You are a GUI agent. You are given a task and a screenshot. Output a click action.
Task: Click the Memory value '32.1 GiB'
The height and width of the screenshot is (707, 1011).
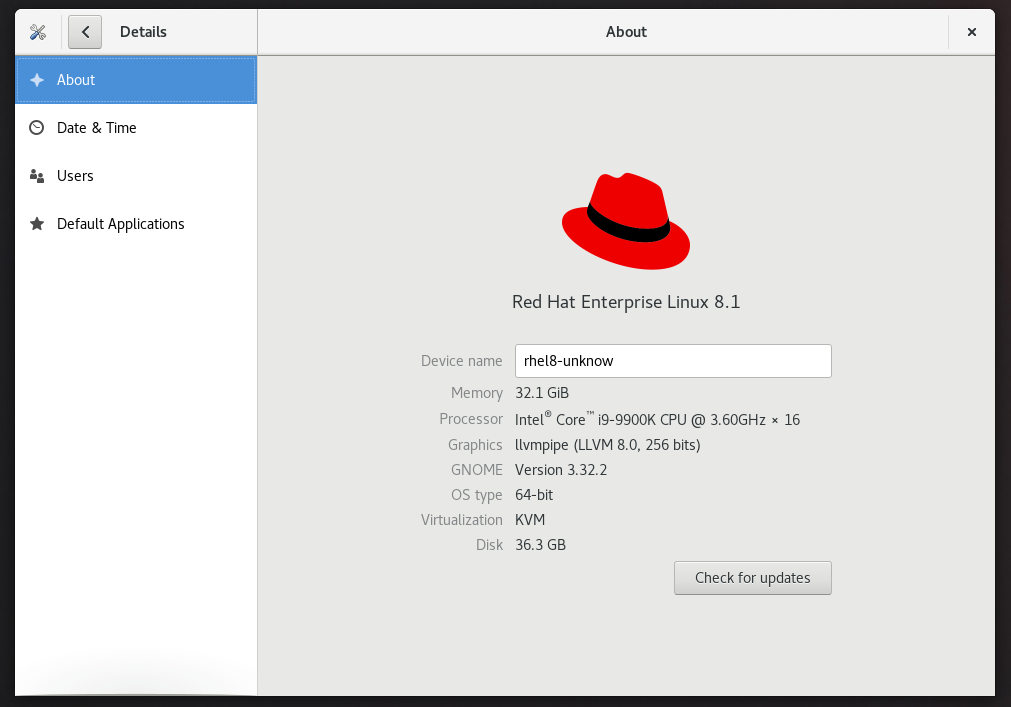542,393
